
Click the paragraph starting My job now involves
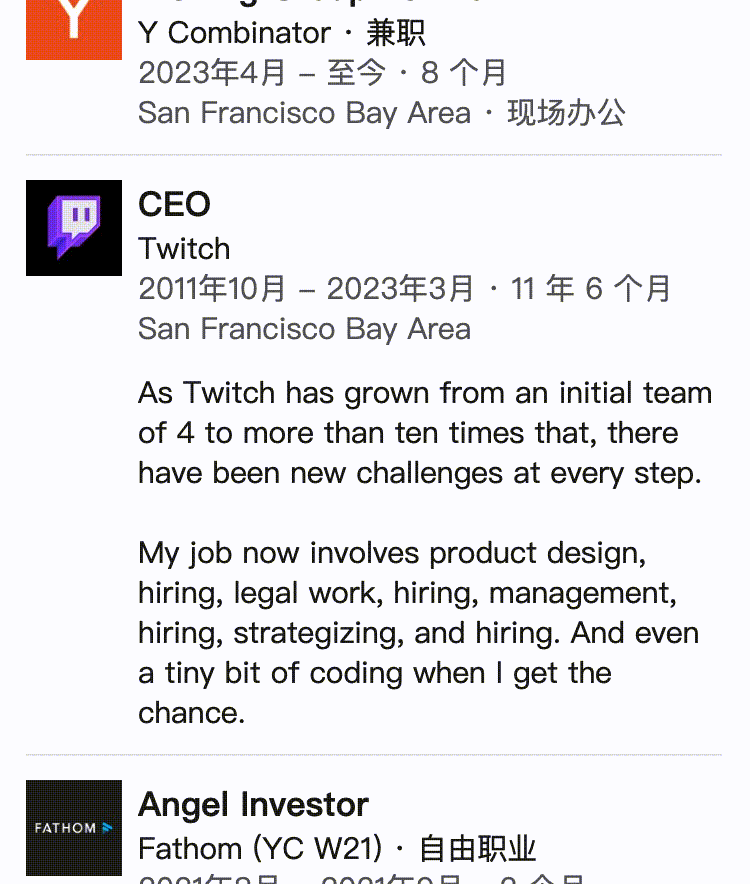point(419,633)
